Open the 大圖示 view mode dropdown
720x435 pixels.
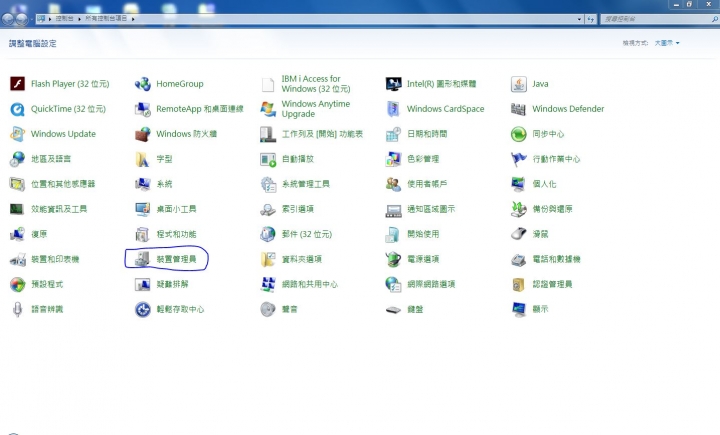click(x=667, y=43)
